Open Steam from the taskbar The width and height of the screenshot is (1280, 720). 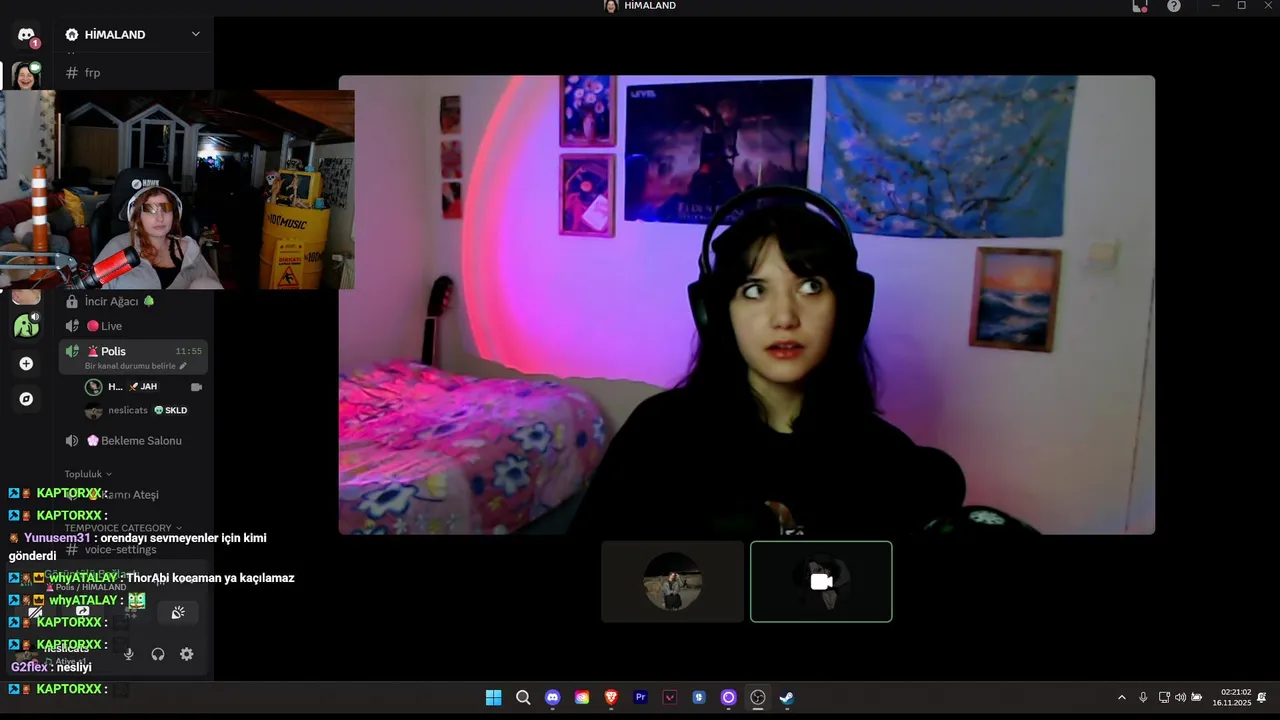pos(787,698)
